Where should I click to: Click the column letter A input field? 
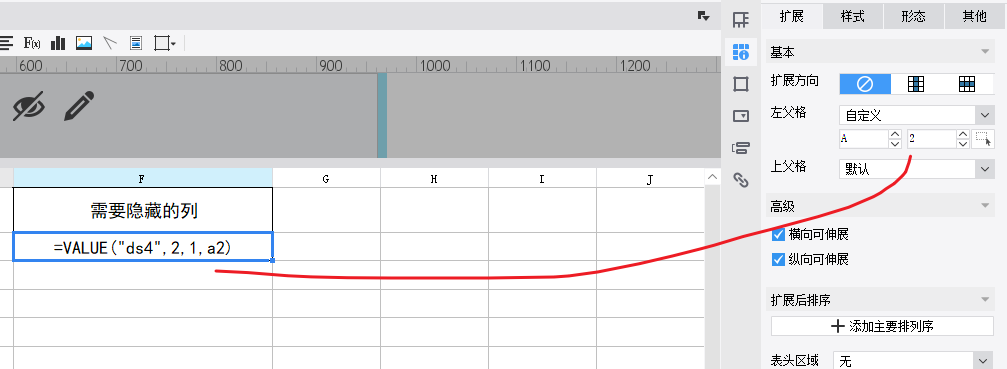pos(864,139)
